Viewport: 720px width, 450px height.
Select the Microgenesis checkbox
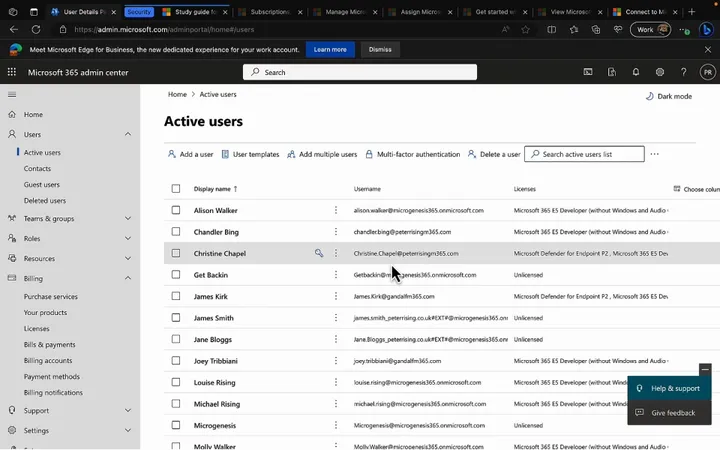176,425
